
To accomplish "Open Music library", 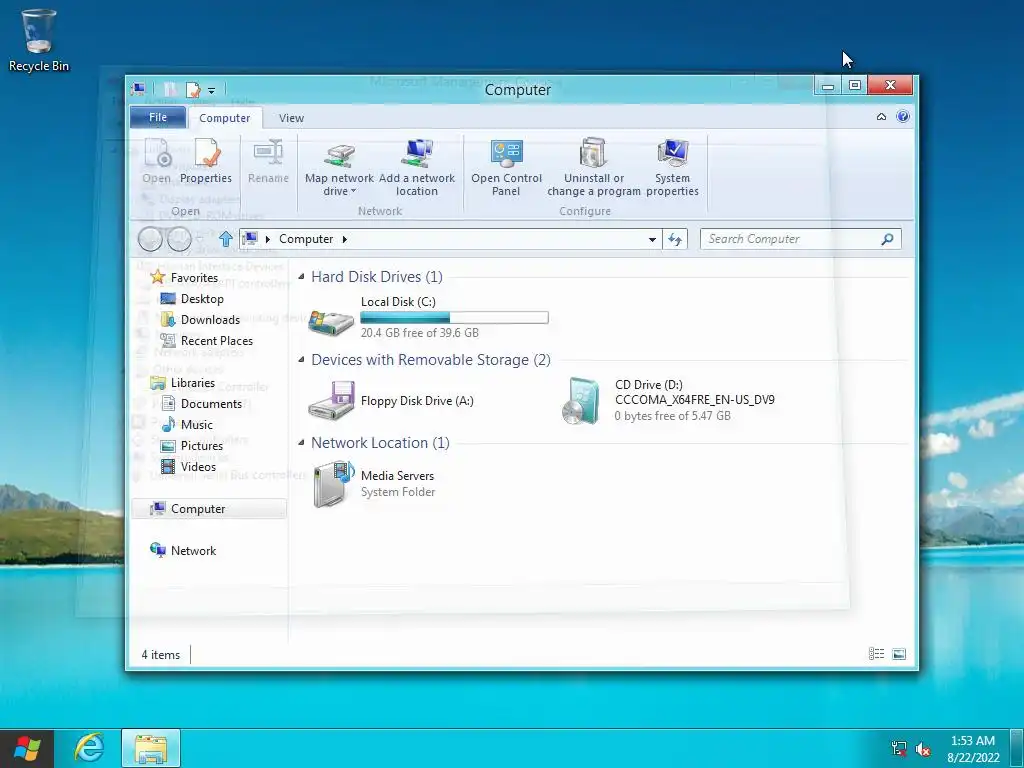I will (197, 424).
